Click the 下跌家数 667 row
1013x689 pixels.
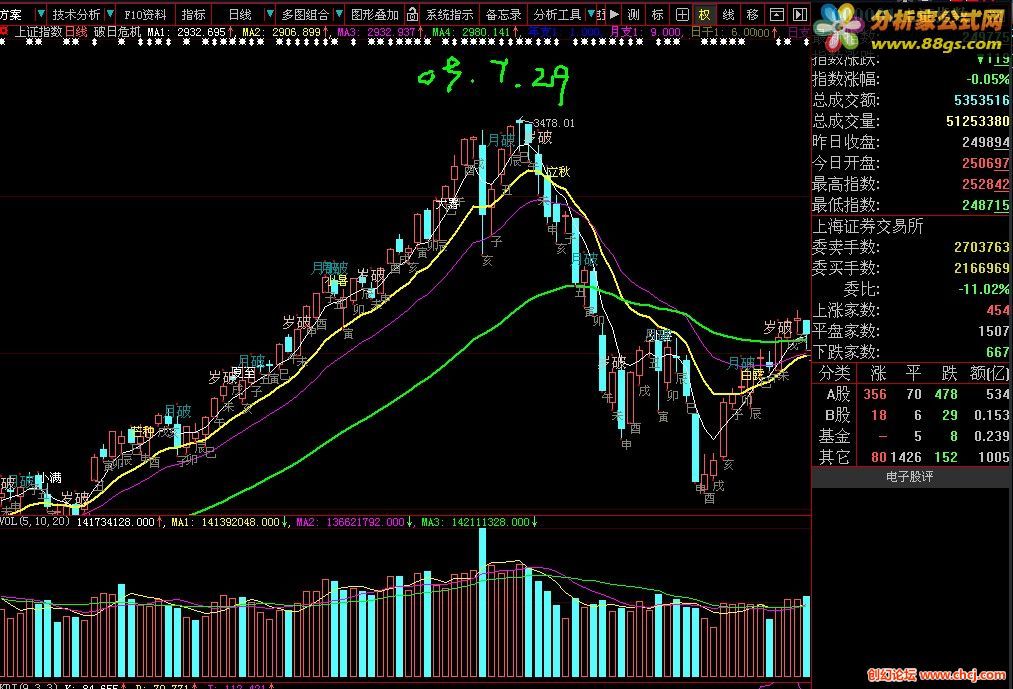click(910, 352)
